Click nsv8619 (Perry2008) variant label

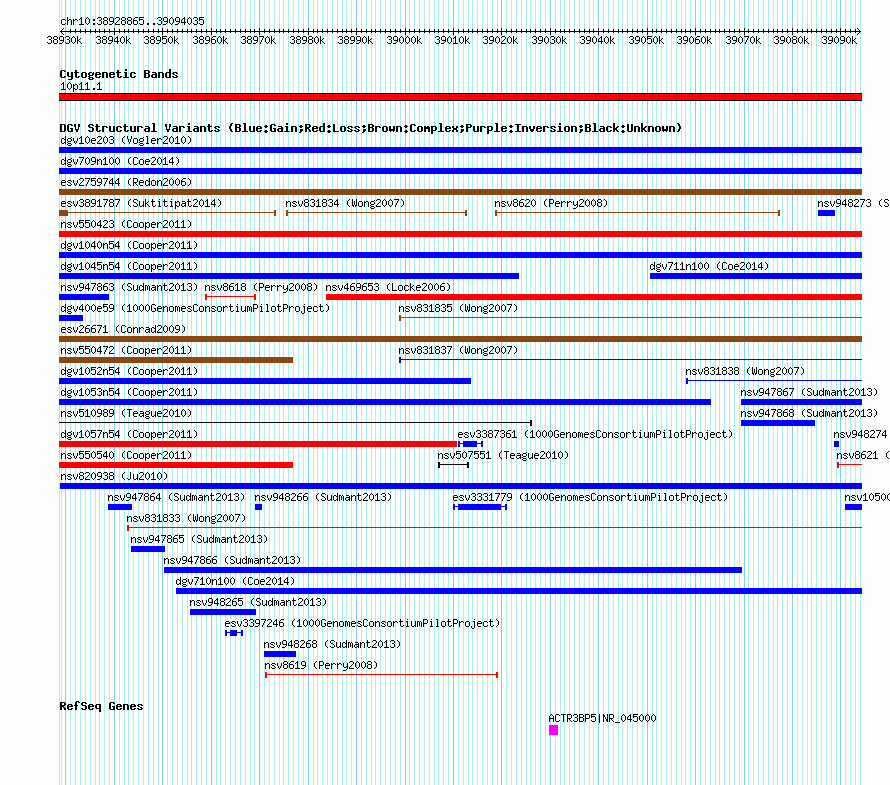pos(321,665)
